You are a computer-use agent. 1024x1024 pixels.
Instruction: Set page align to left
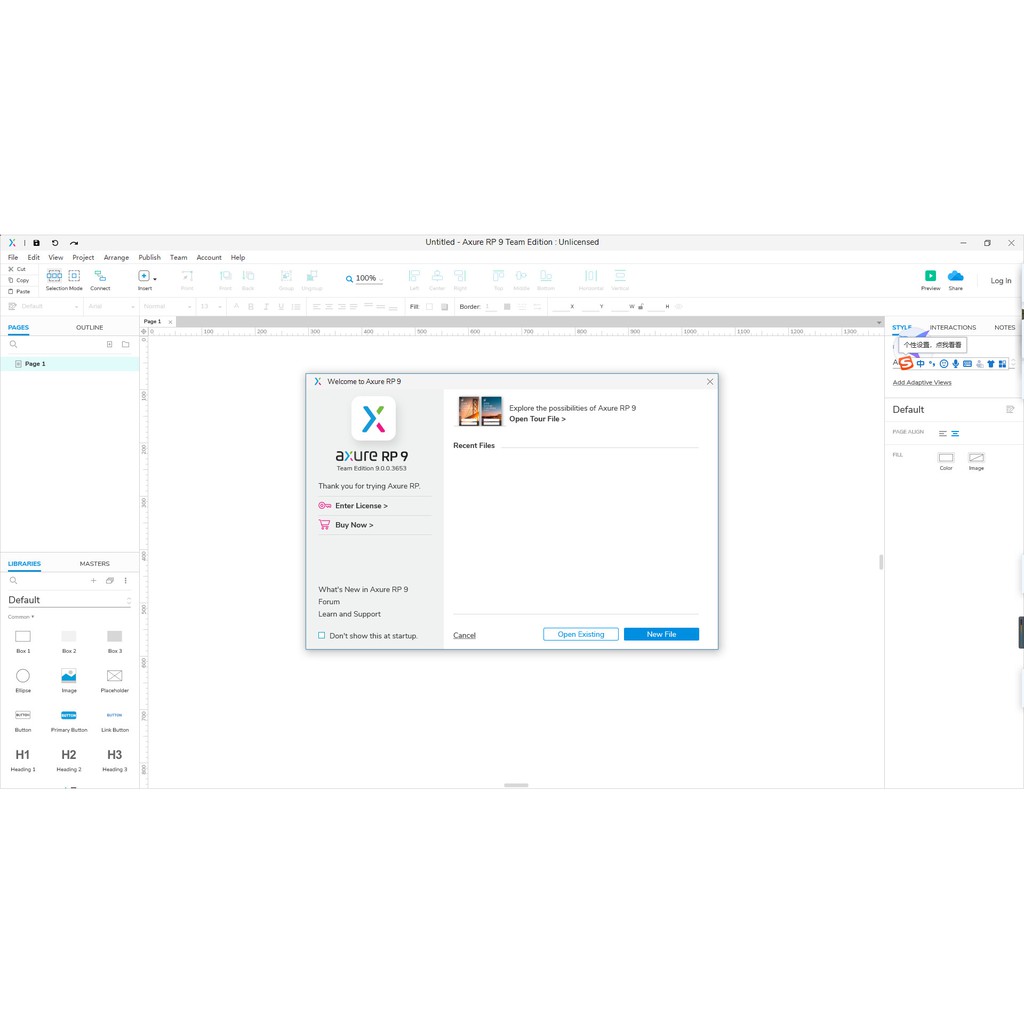(943, 433)
